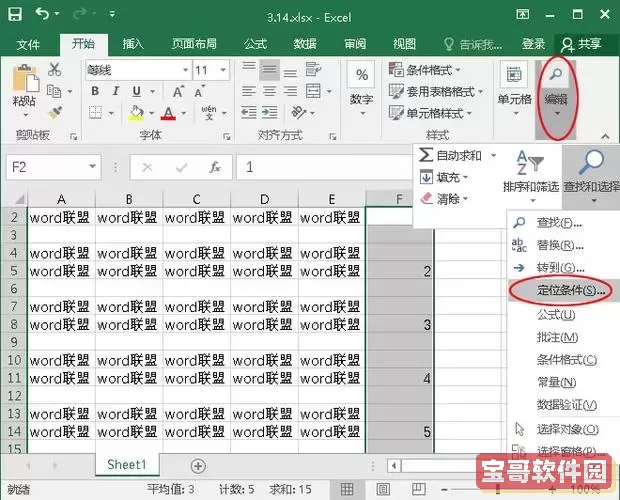Image resolution: width=620 pixels, height=500 pixels.
Task: Decrease font size with the smaller A
Action: click(x=199, y=92)
